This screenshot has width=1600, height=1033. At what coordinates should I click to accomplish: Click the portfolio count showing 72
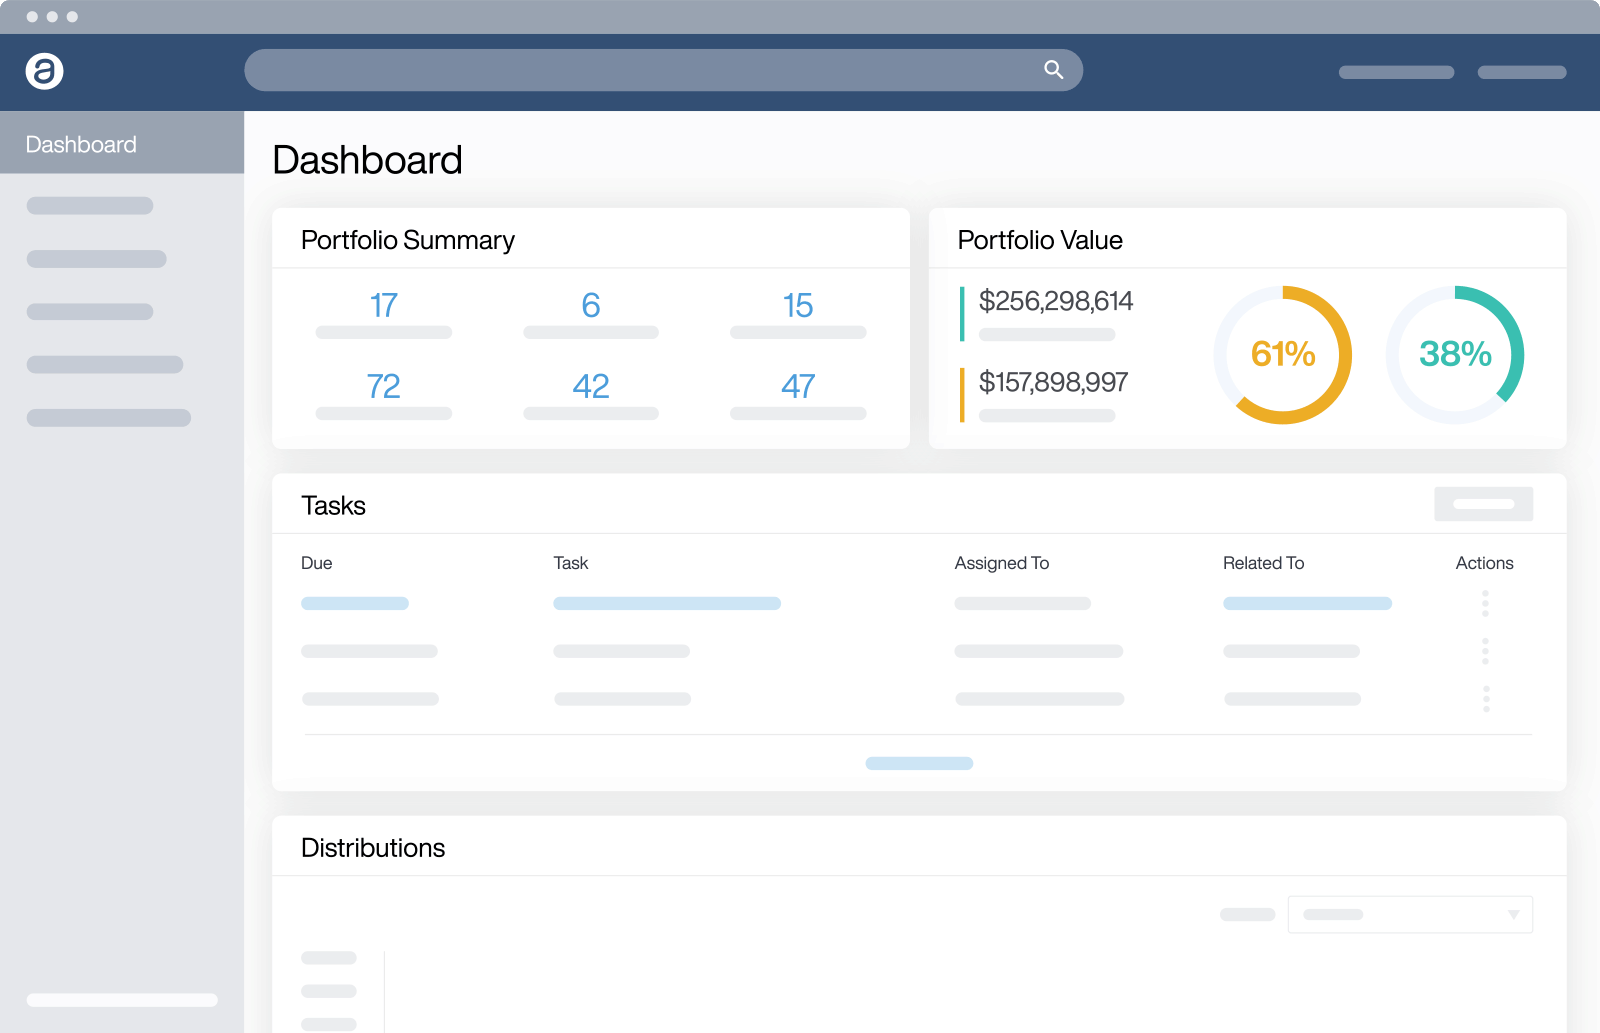383,387
